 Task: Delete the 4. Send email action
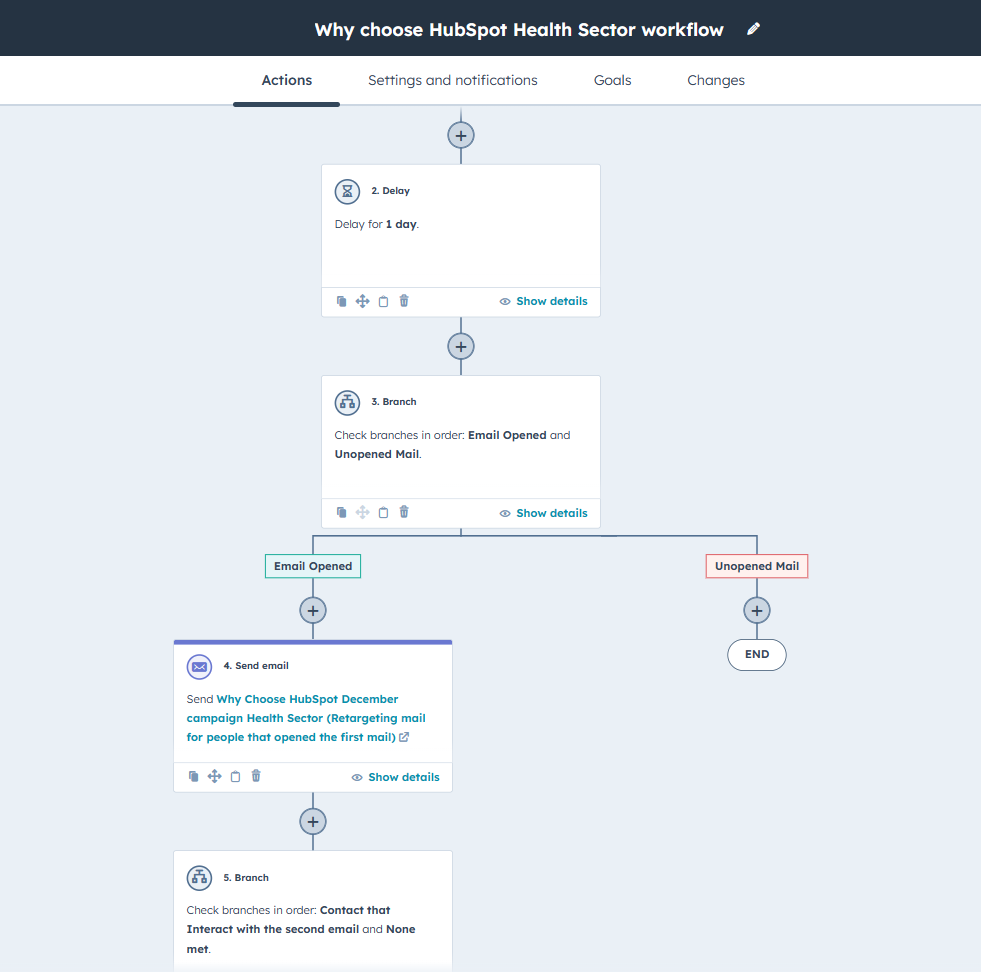point(256,776)
